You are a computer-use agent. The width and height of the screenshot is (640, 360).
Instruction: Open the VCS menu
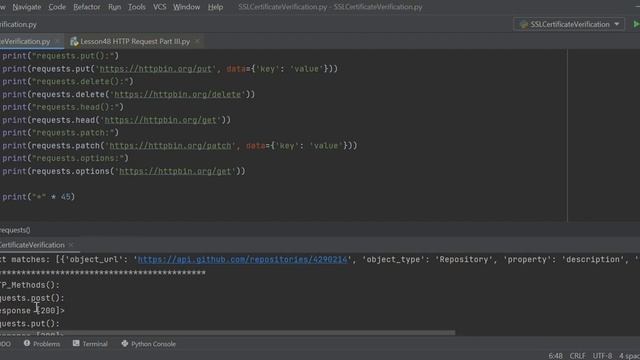[x=160, y=7]
